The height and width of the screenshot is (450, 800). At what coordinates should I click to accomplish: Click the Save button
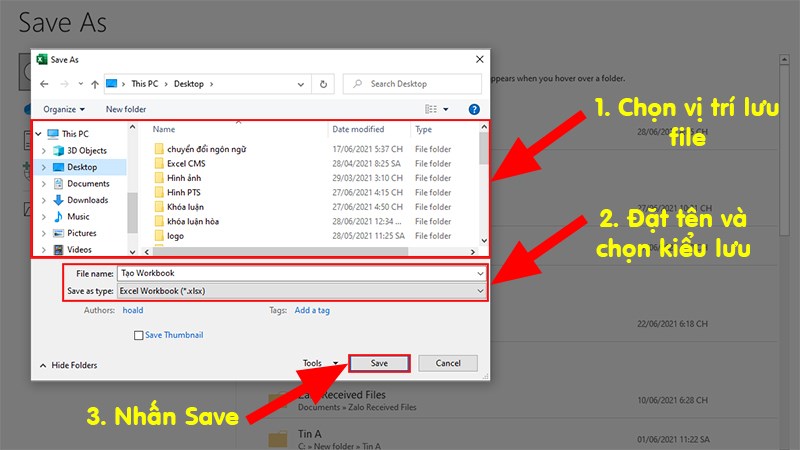tap(379, 363)
